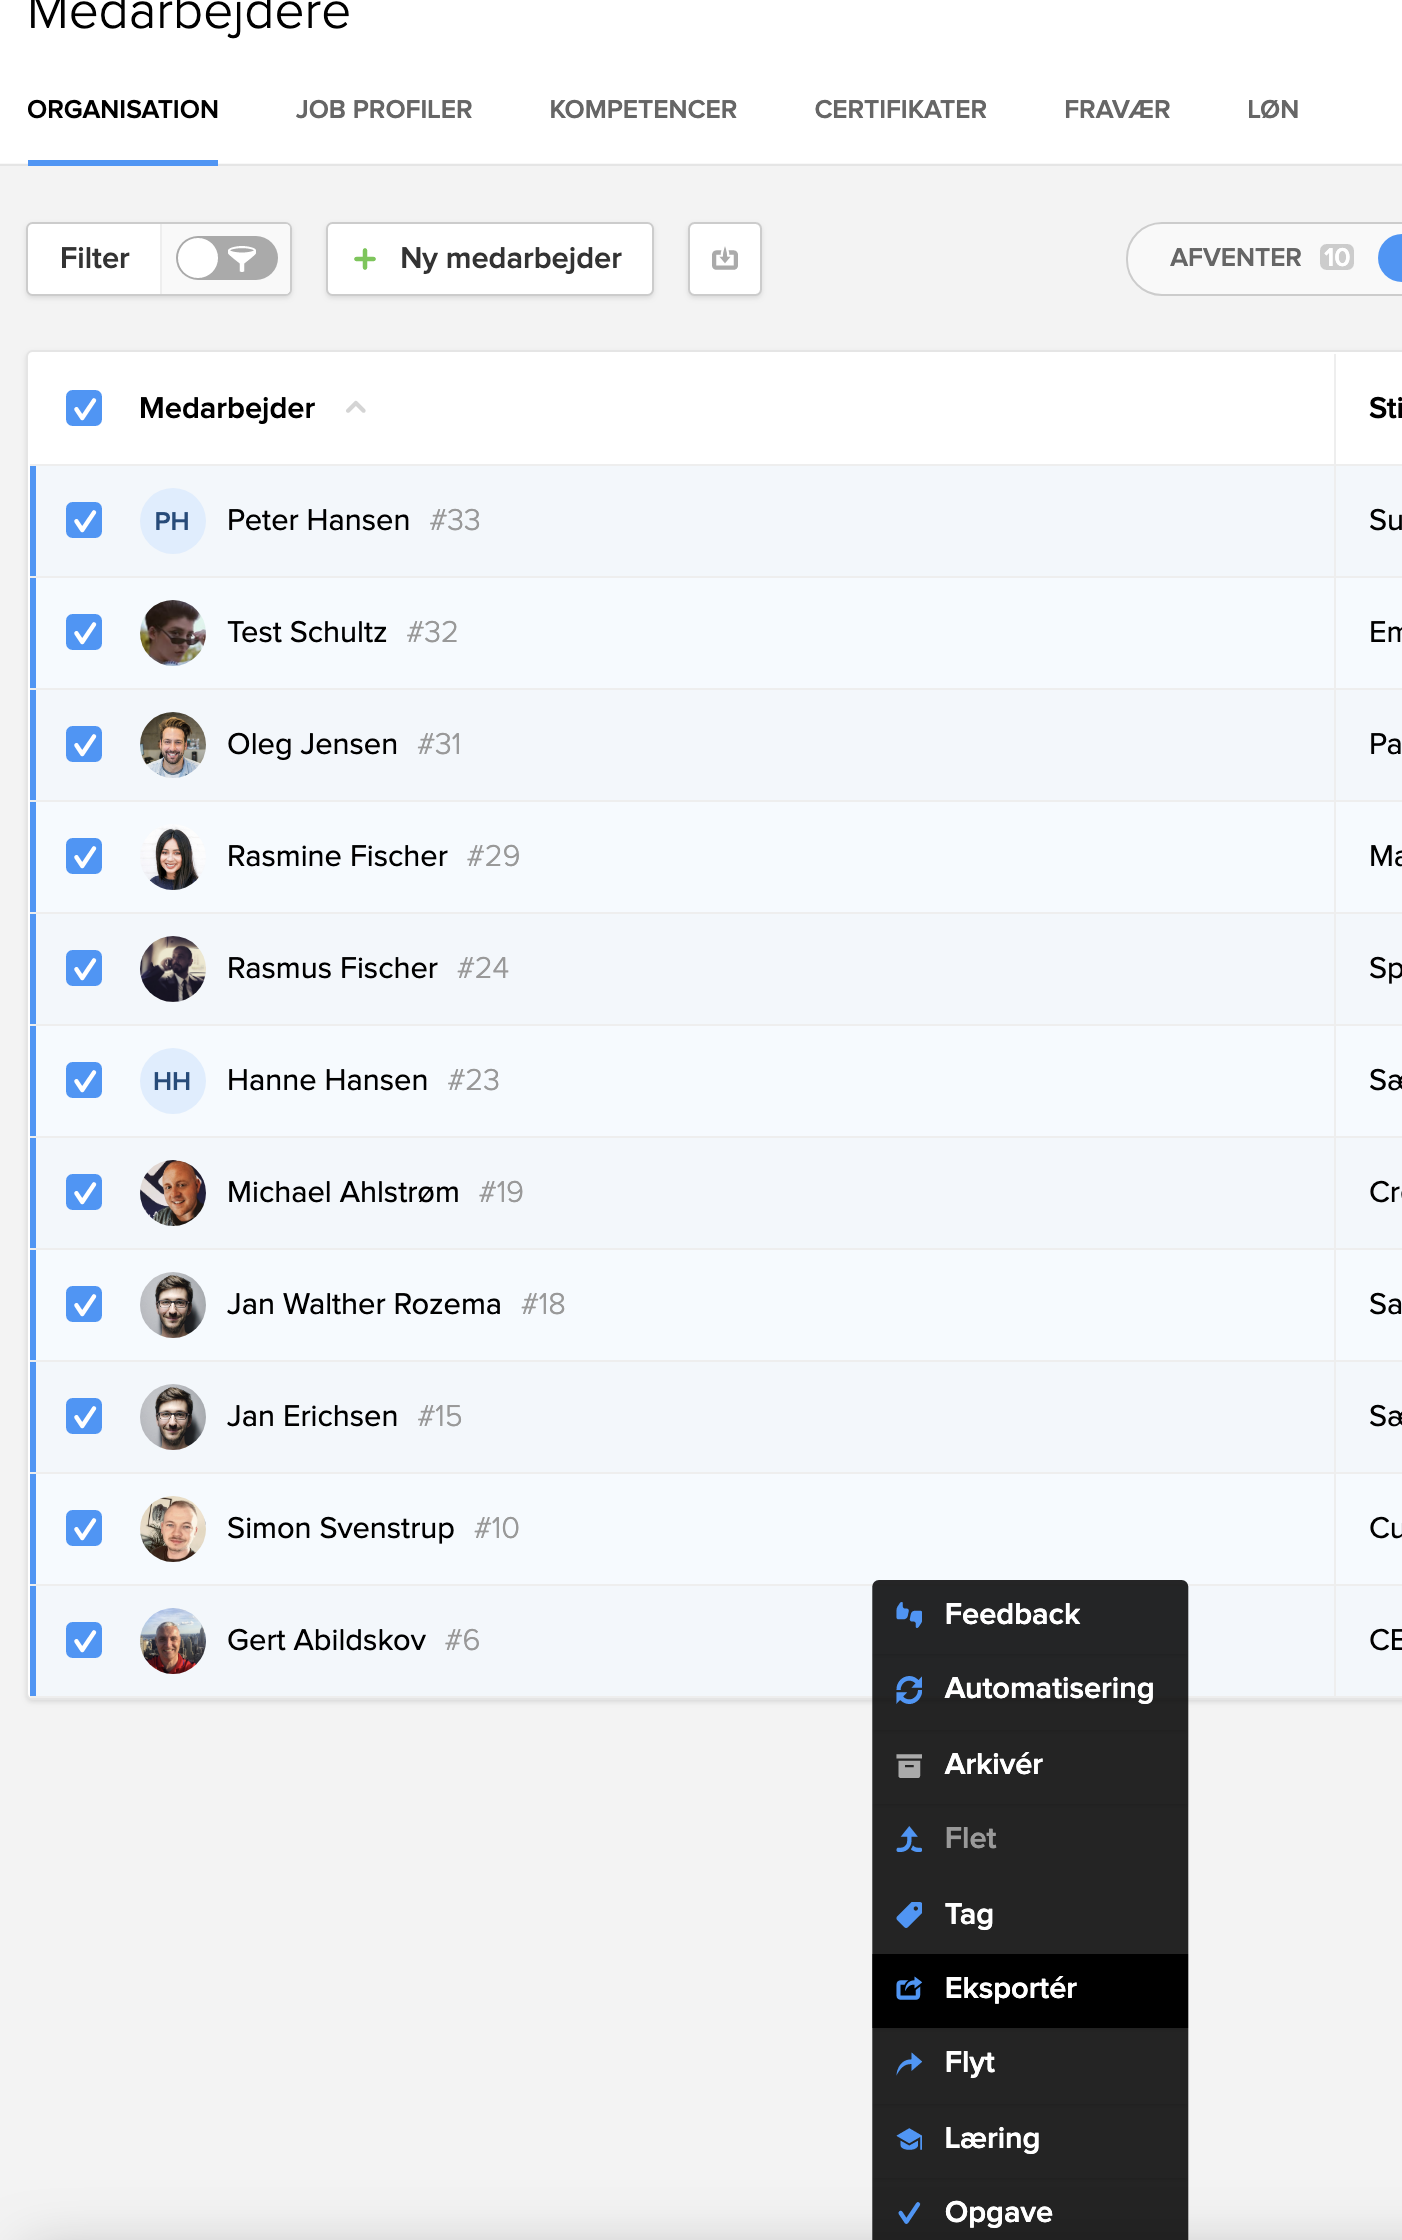
Task: Open Rasmine Fischer's employee profile
Action: (x=337, y=856)
